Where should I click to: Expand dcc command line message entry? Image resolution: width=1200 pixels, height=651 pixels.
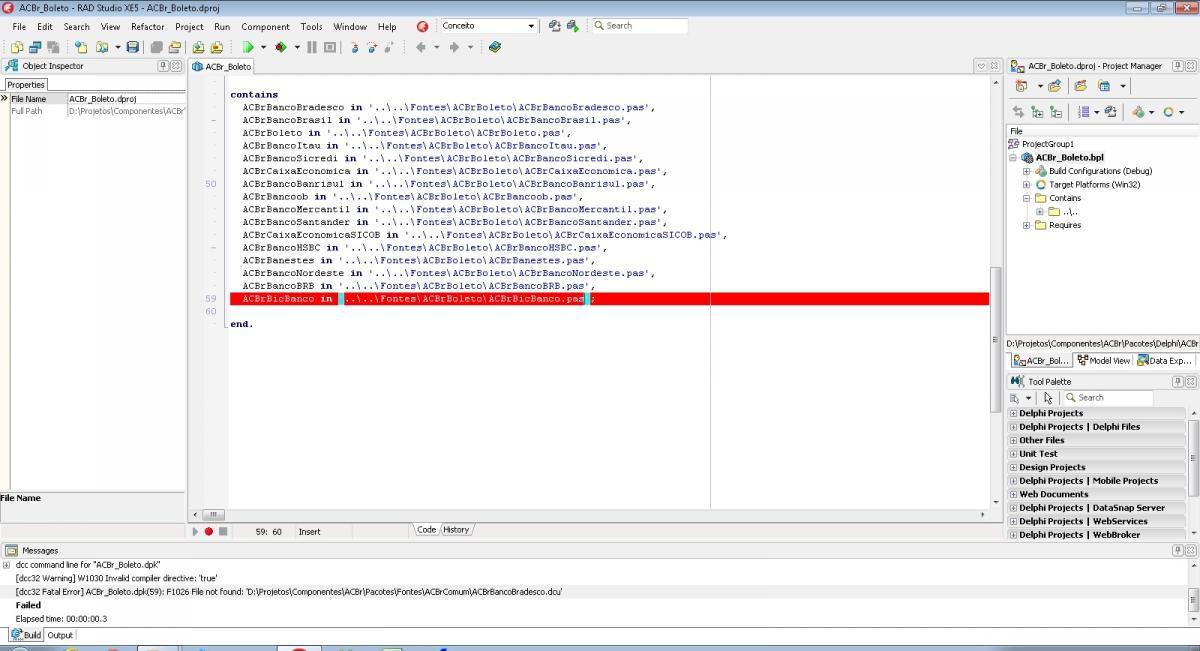pyautogui.click(x=7, y=565)
